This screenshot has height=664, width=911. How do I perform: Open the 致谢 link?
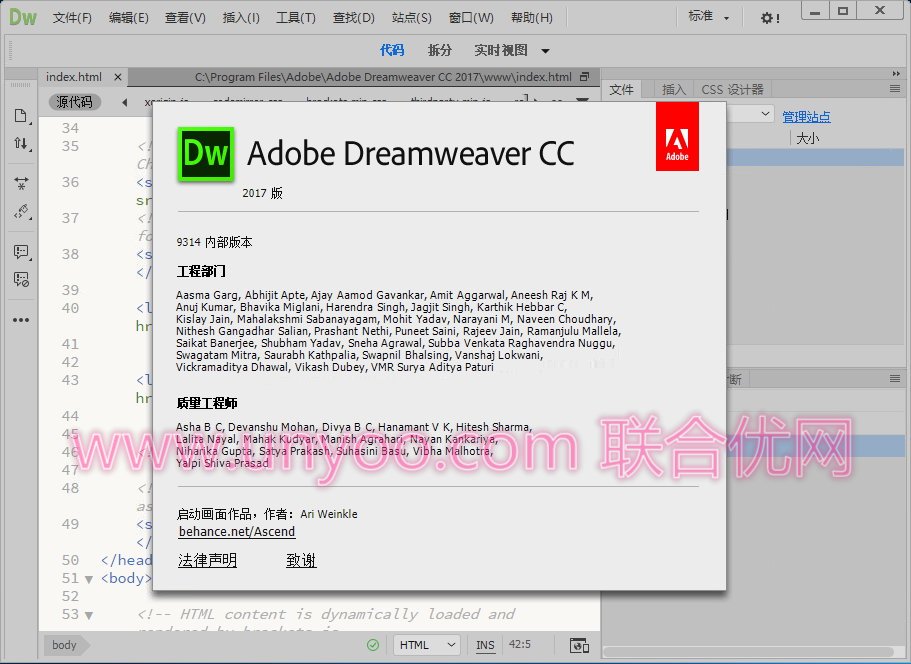pyautogui.click(x=301, y=560)
